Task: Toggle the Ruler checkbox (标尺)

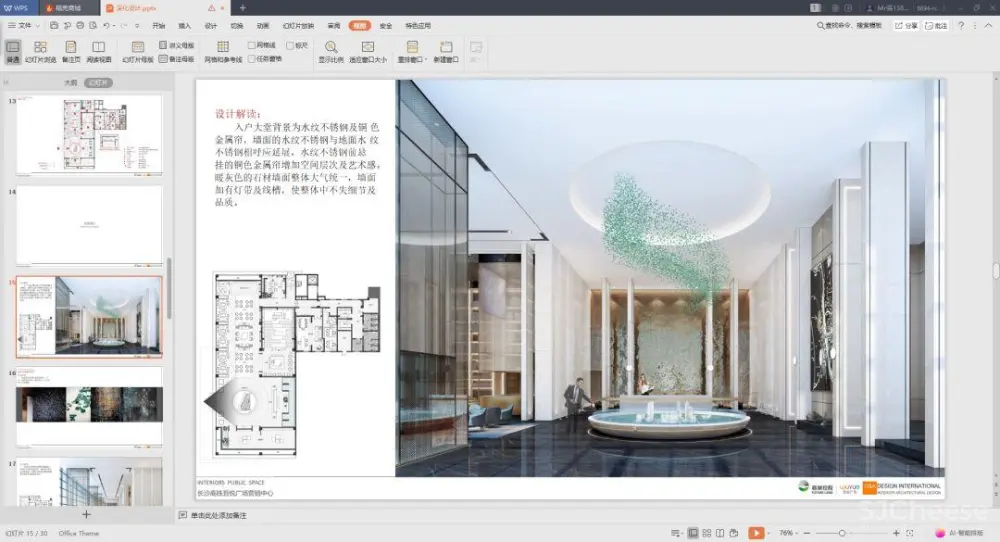Action: 290,45
